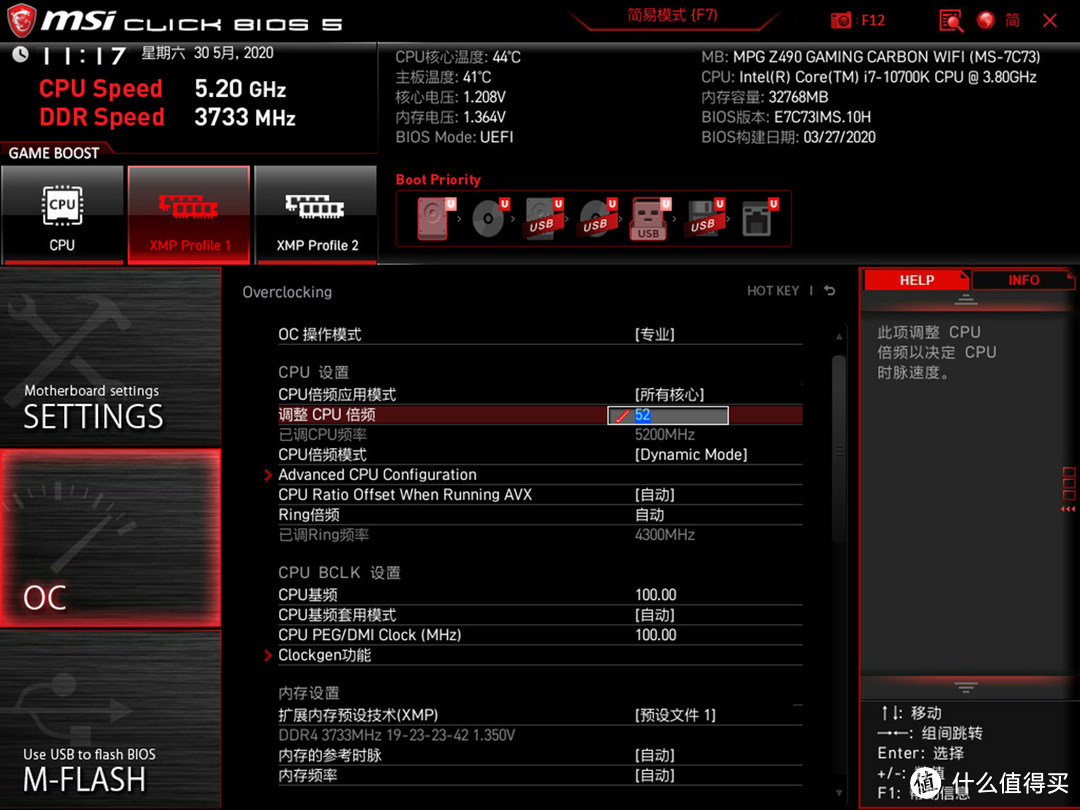Image resolution: width=1080 pixels, height=810 pixels.
Task: Select hard disk boot priority icon
Action: [x=436, y=218]
